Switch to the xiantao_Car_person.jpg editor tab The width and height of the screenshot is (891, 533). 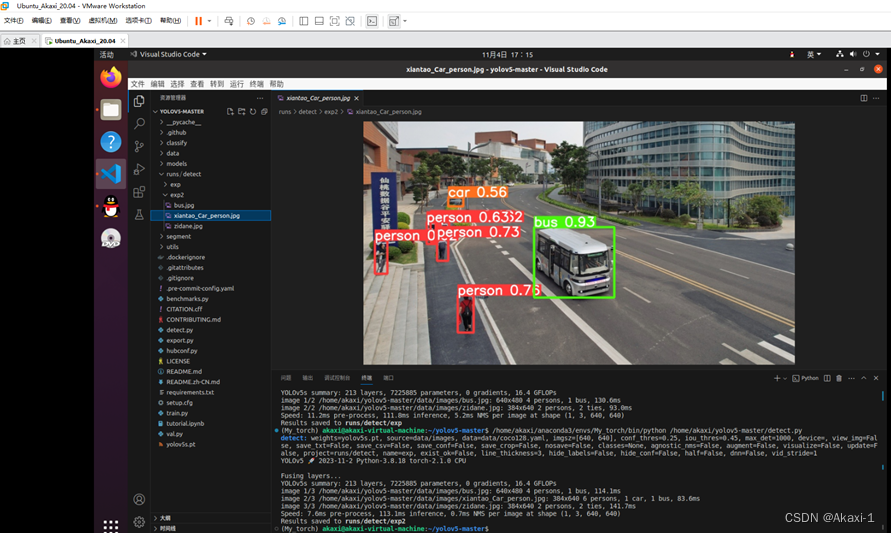318,98
